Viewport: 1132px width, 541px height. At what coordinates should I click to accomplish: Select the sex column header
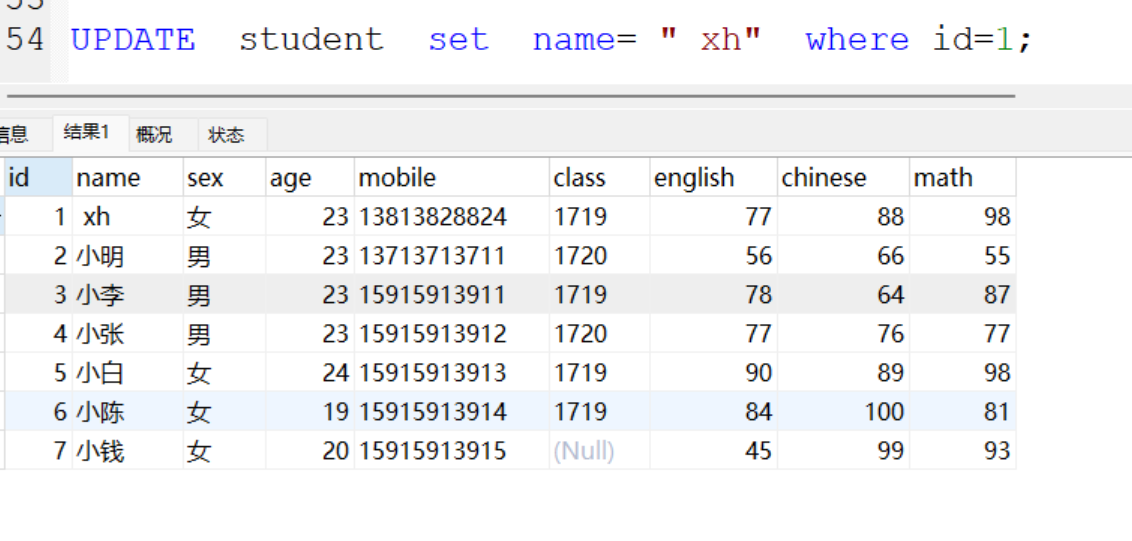225,178
